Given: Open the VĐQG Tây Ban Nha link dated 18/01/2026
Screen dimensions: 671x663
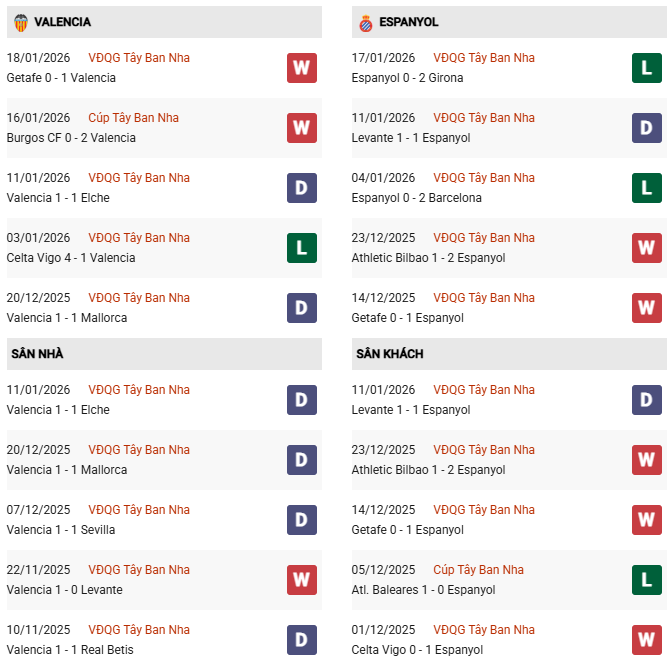Looking at the screenshot, I should [139, 58].
